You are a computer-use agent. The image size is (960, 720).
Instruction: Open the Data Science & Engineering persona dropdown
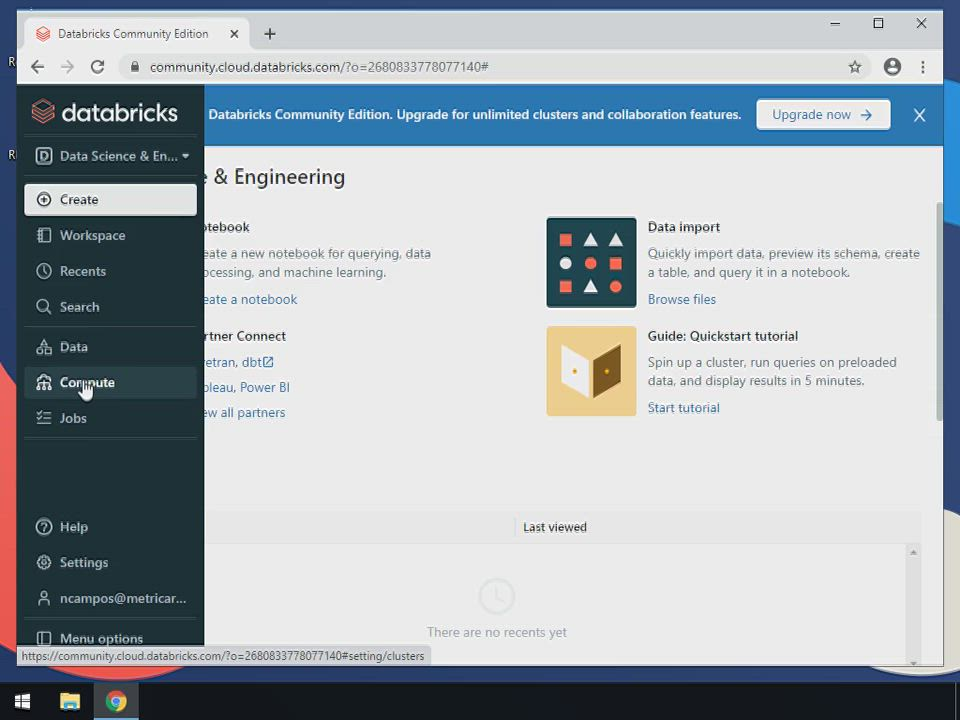pyautogui.click(x=111, y=156)
